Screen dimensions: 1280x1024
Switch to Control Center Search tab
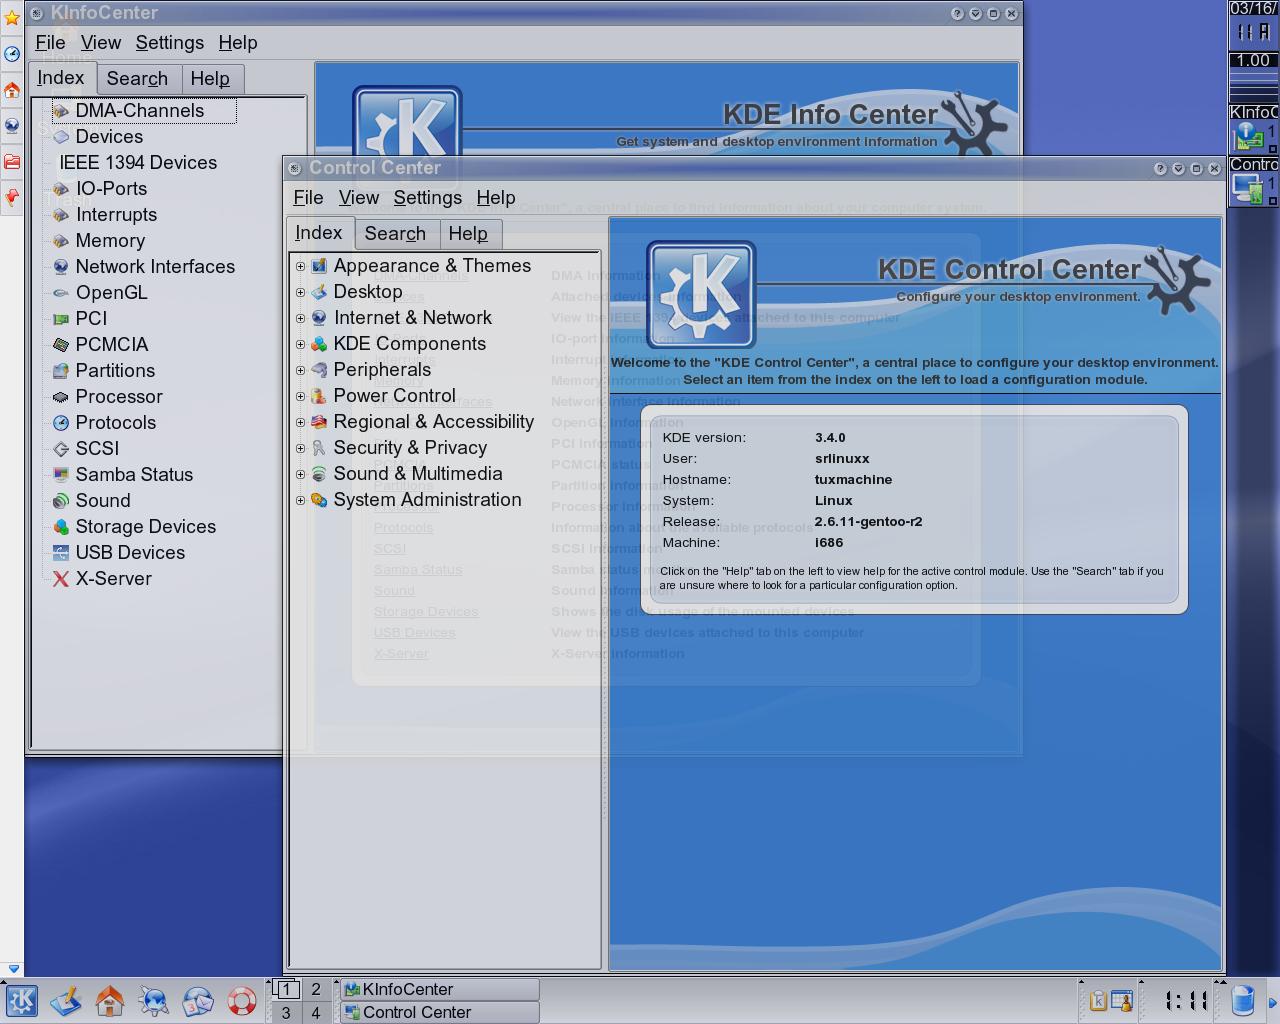[395, 234]
